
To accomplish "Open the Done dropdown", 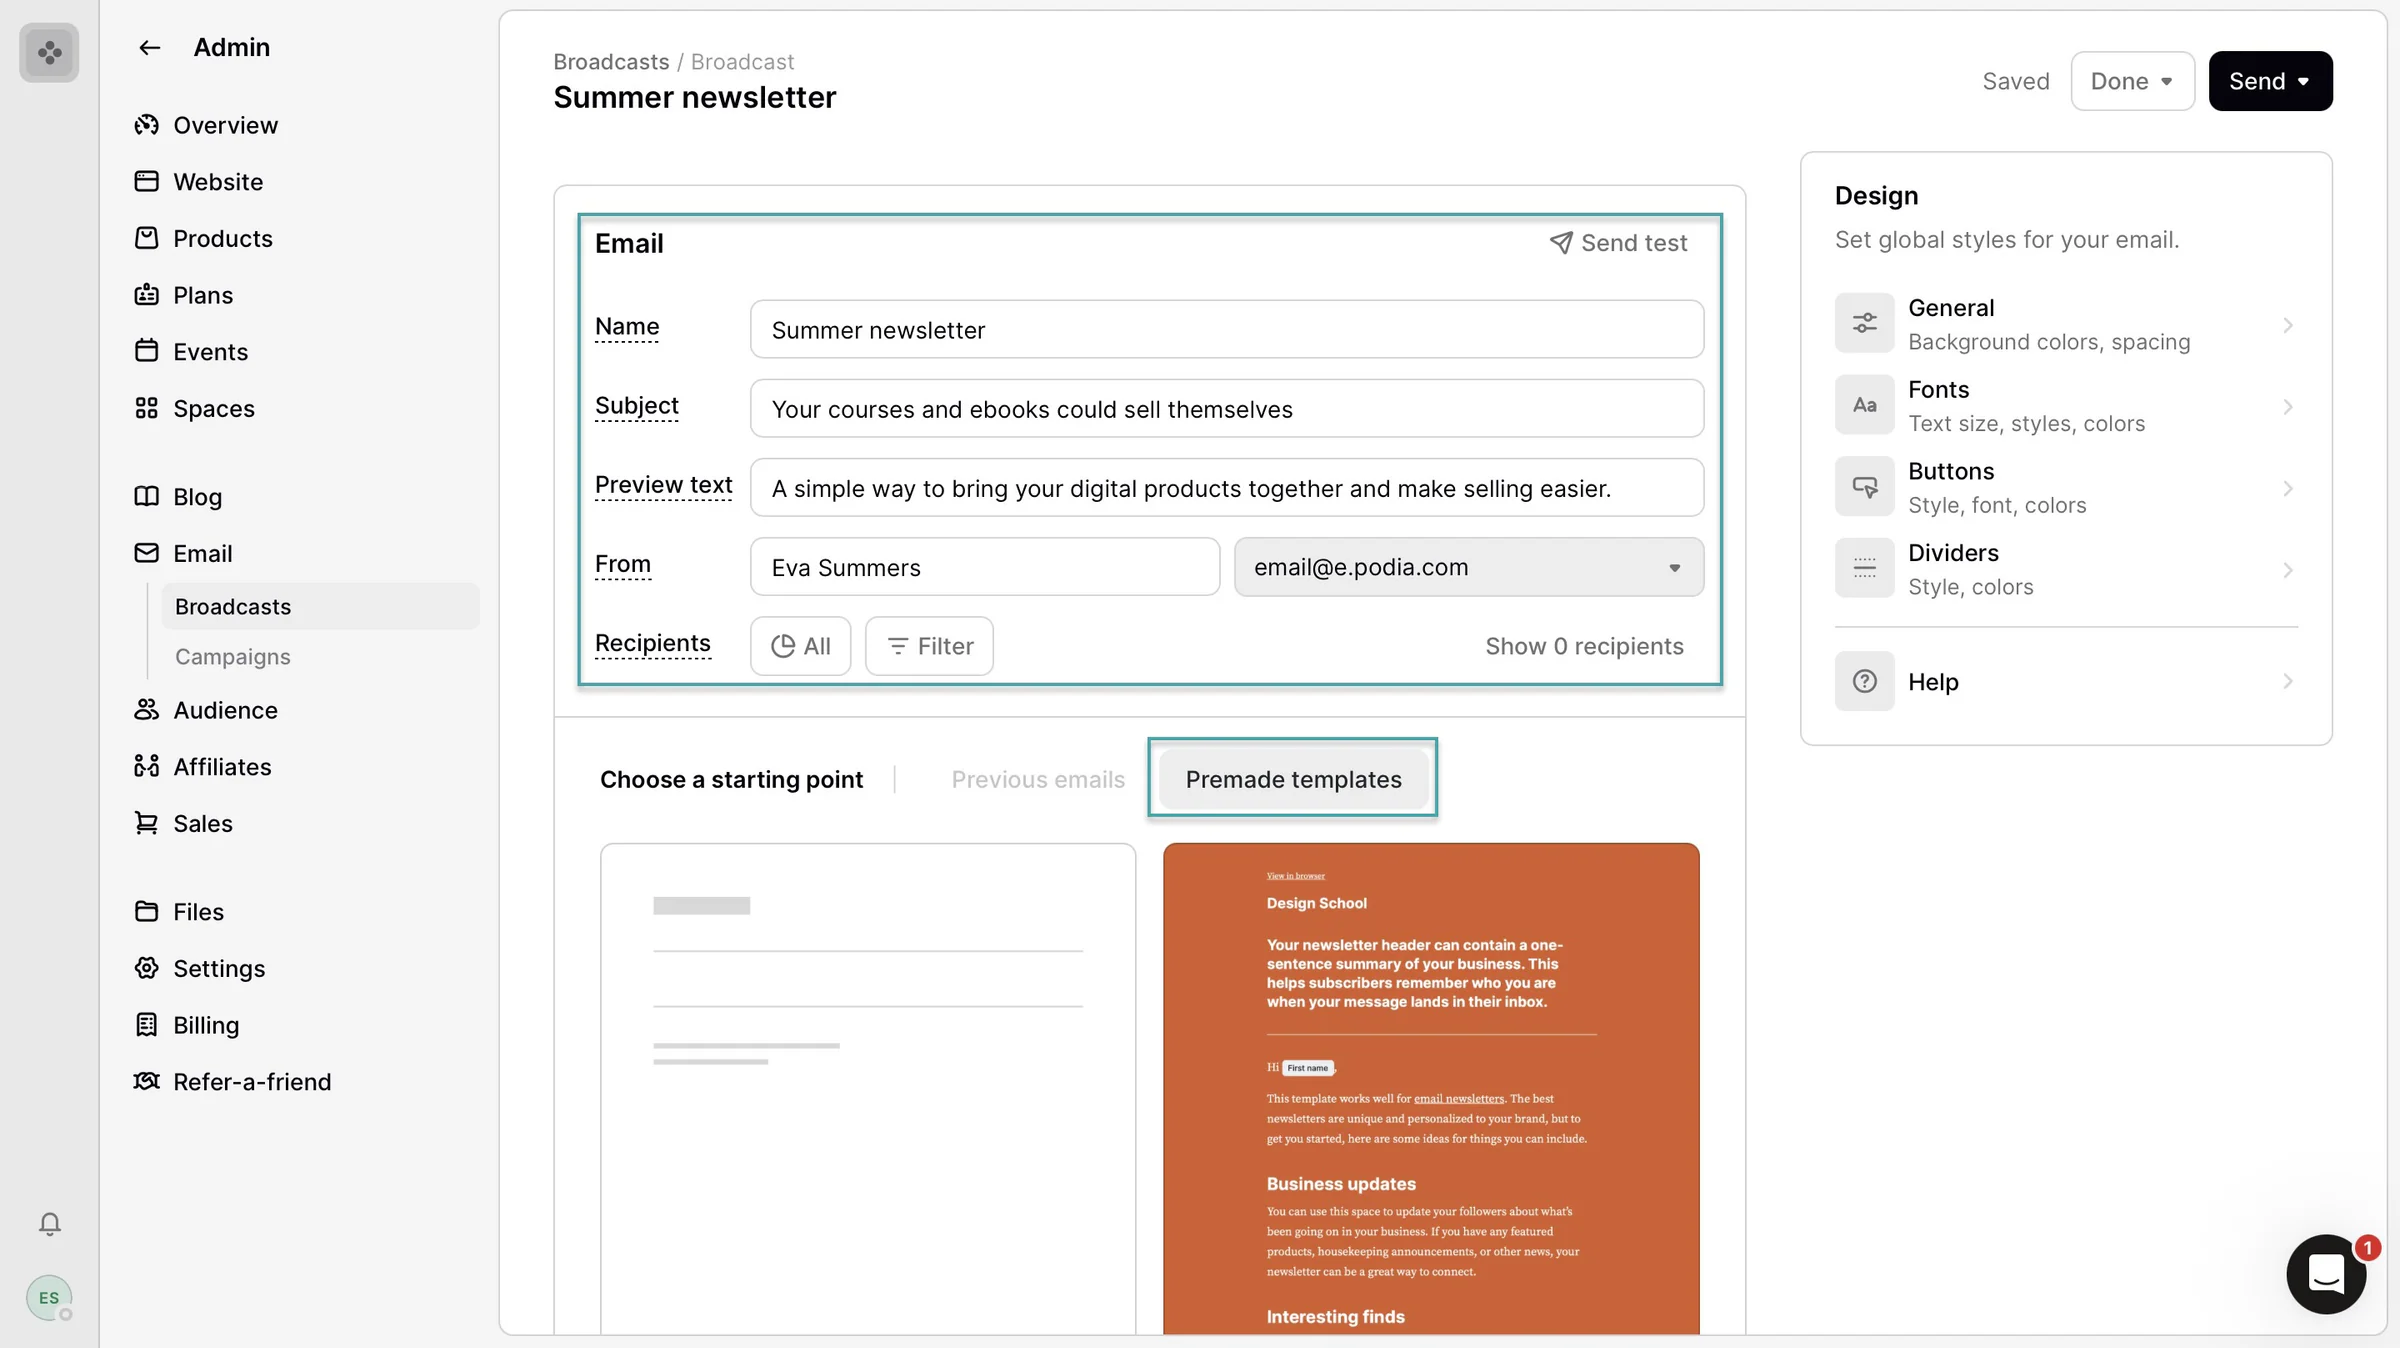I will [2132, 81].
